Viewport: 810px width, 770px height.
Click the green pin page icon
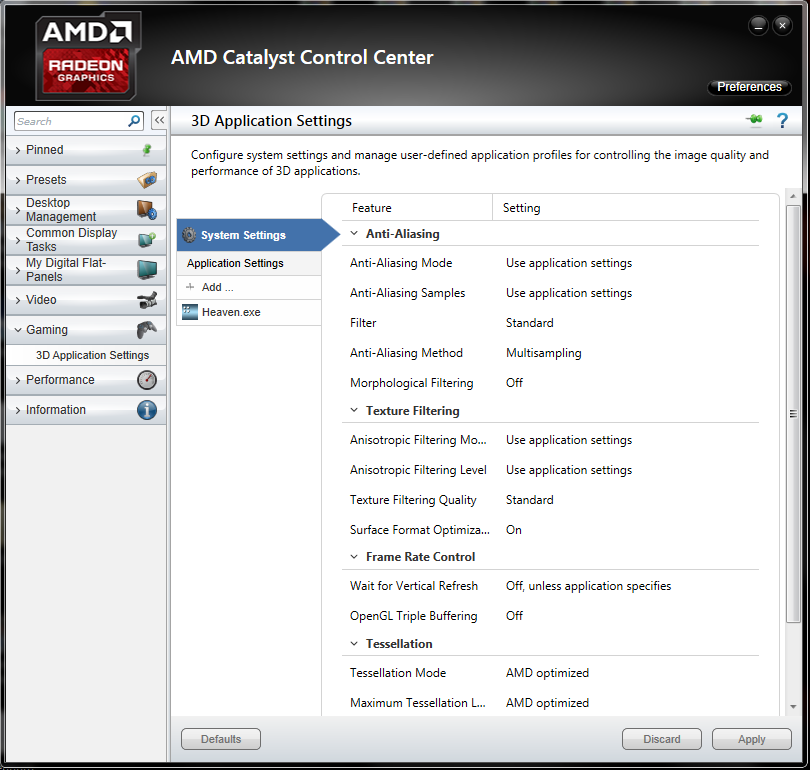tap(754, 120)
